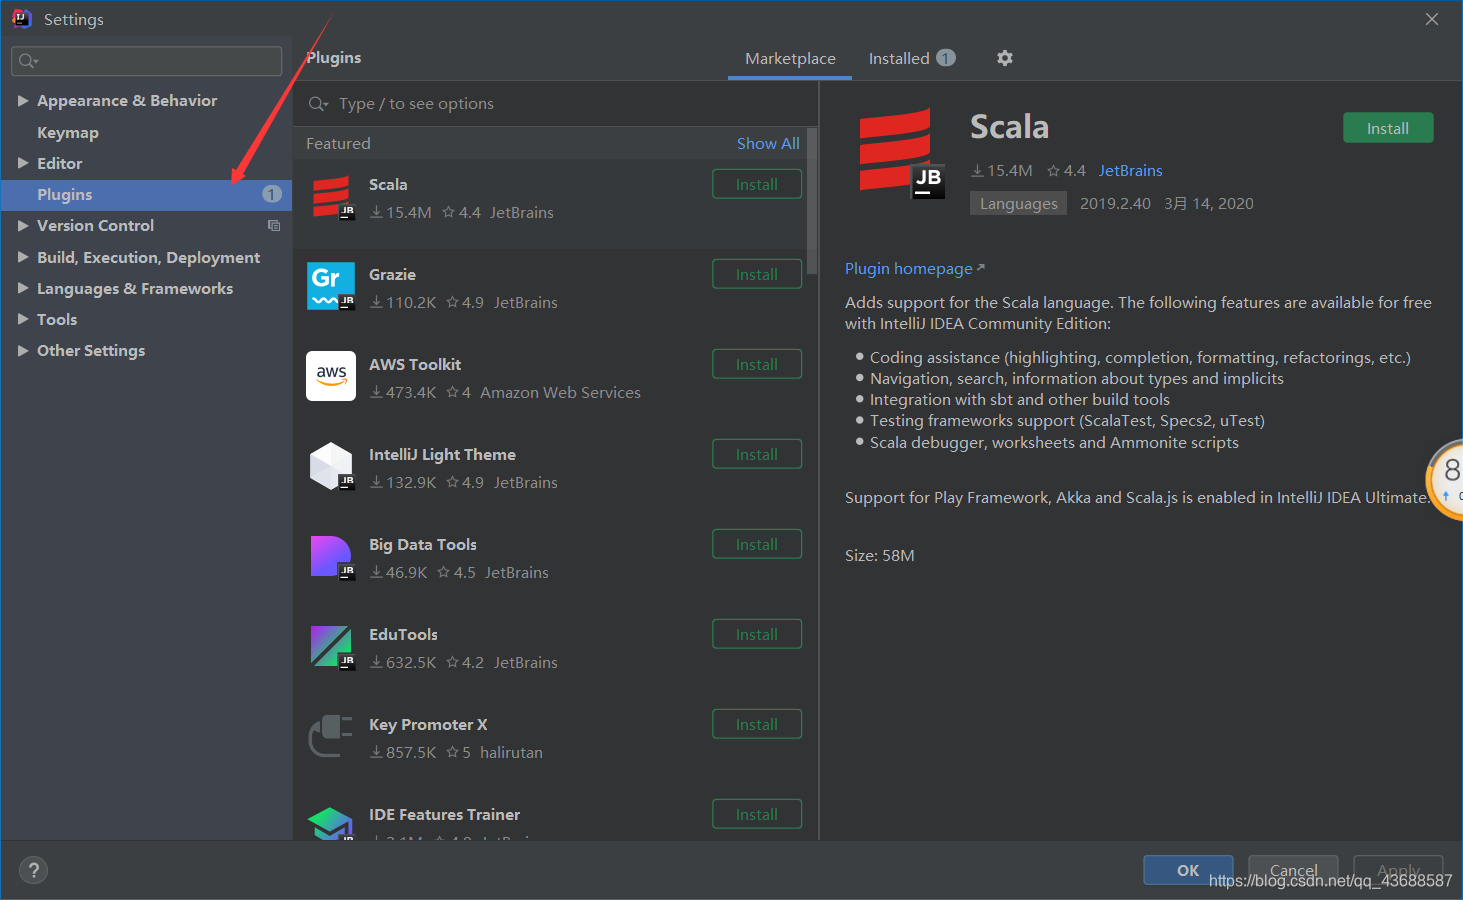Open the plugins gear settings menu

(1005, 58)
